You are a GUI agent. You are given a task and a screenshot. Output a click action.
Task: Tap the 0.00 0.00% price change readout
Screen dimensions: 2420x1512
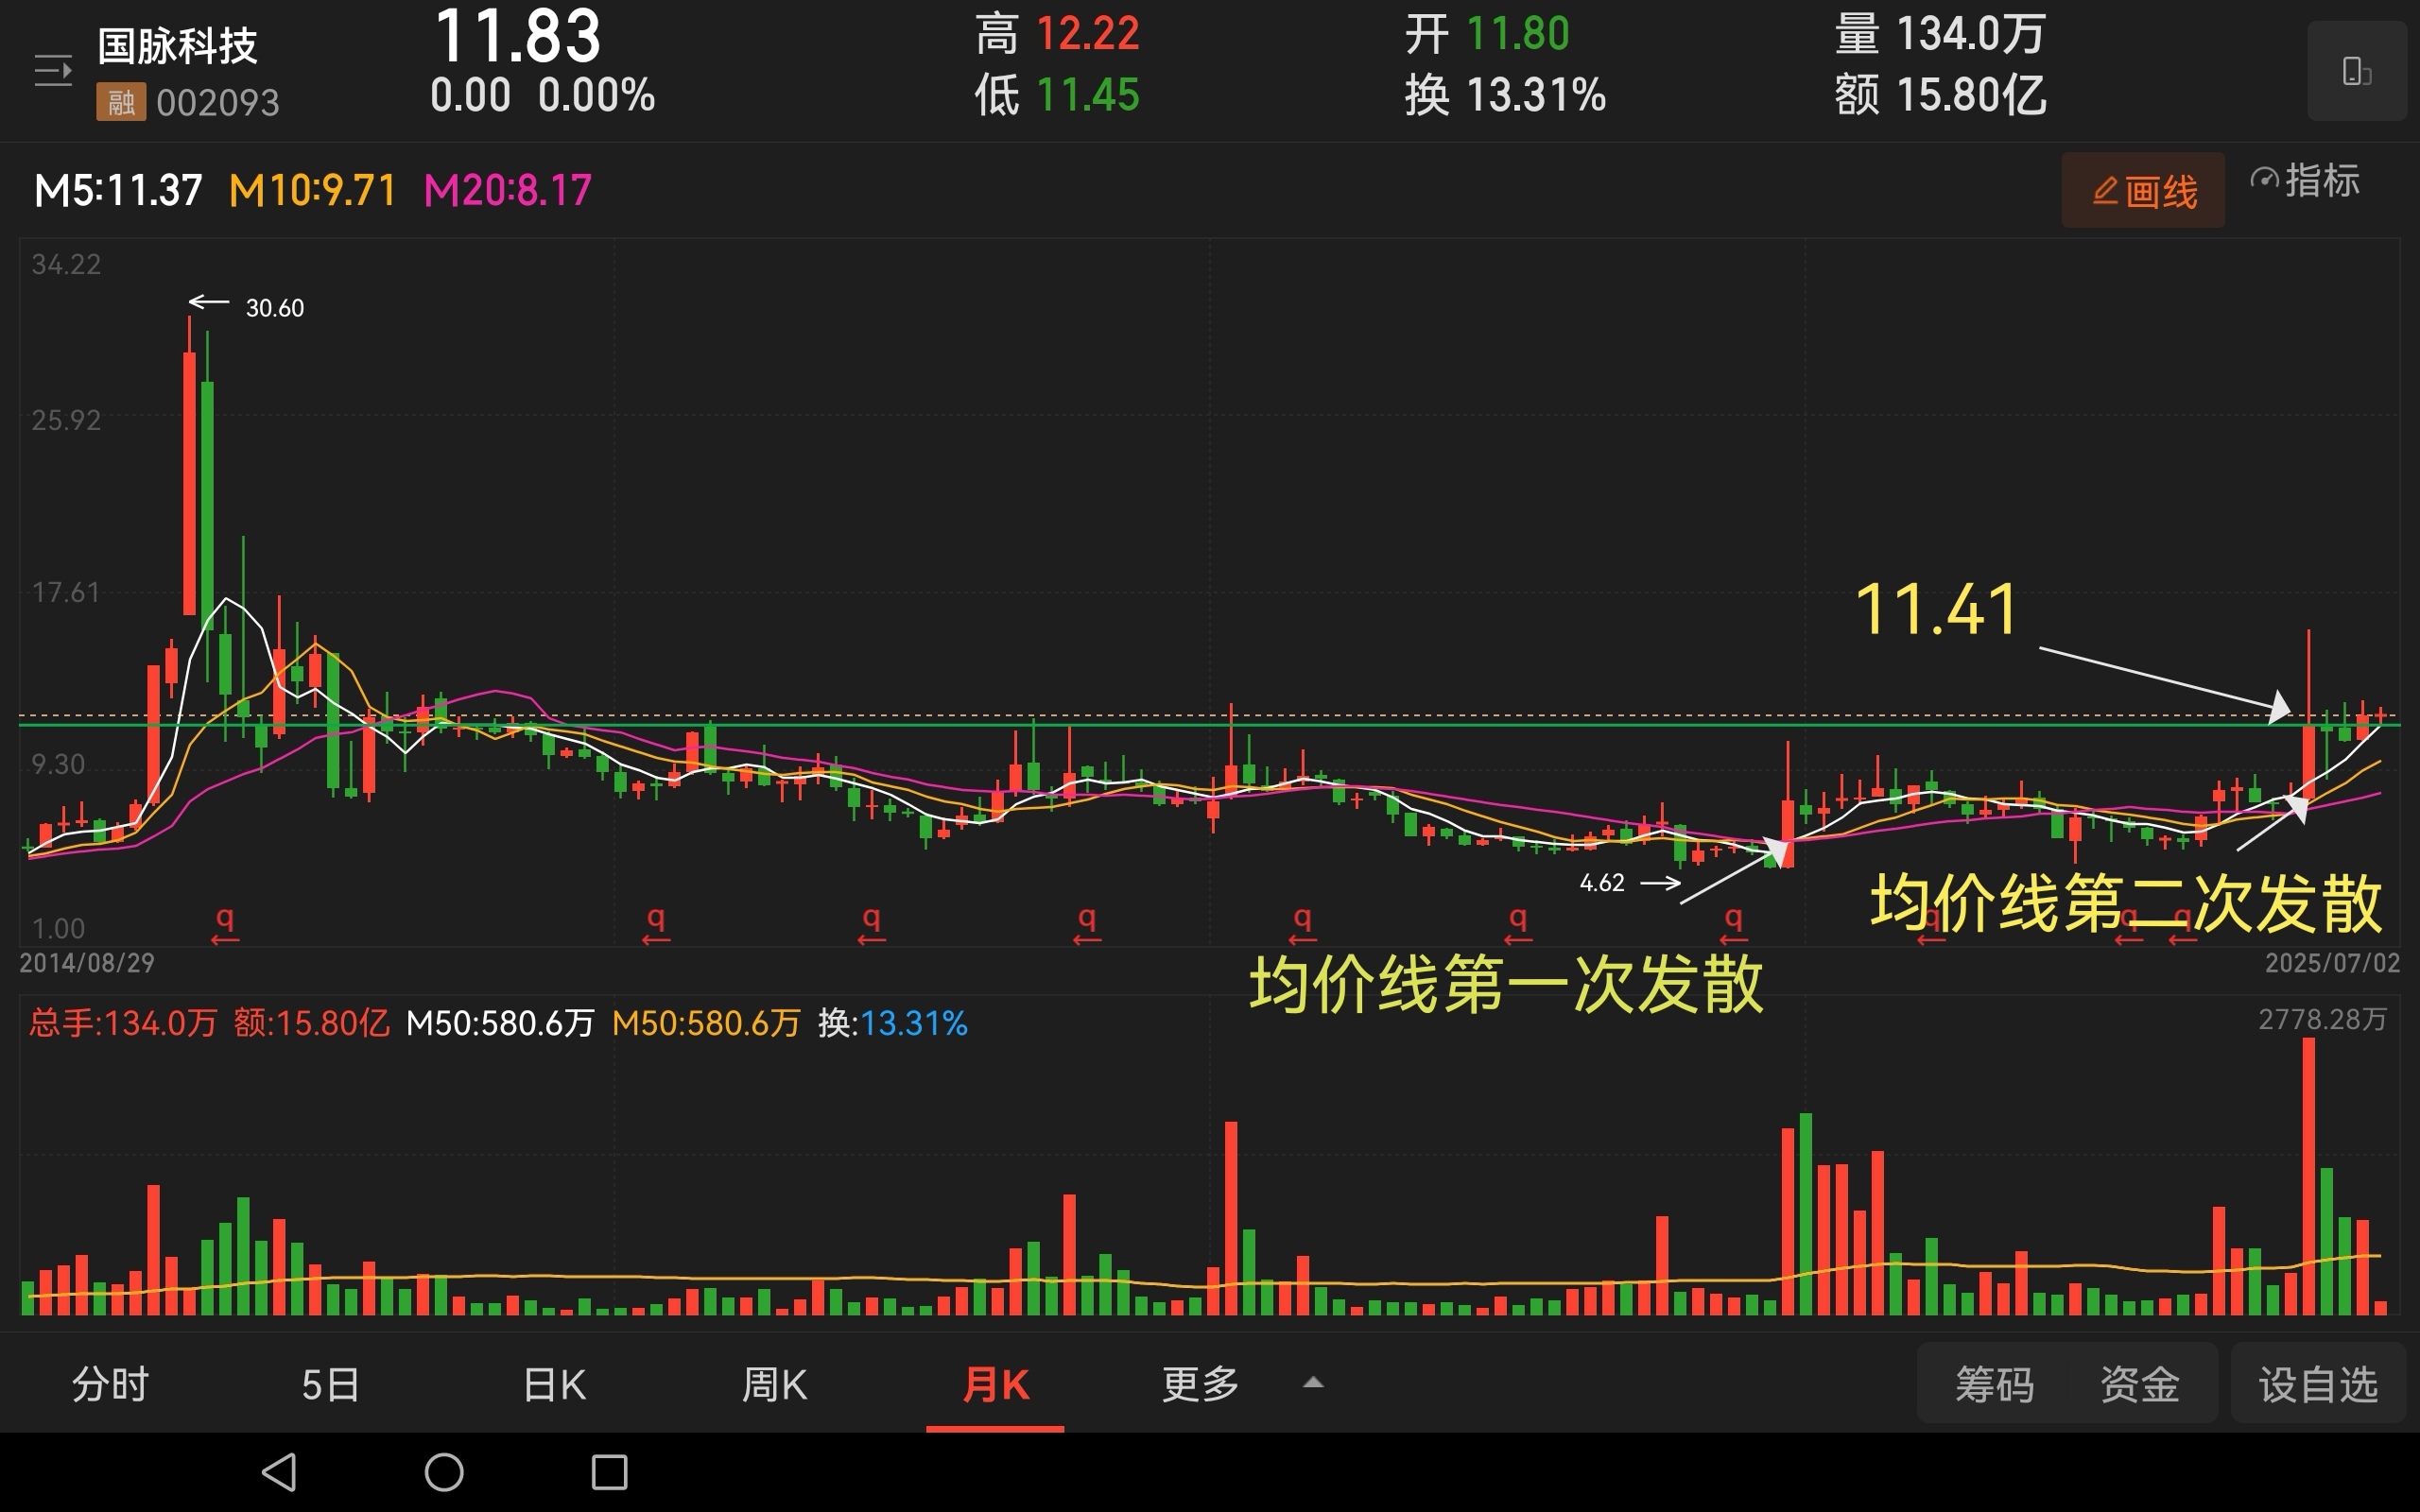(543, 96)
